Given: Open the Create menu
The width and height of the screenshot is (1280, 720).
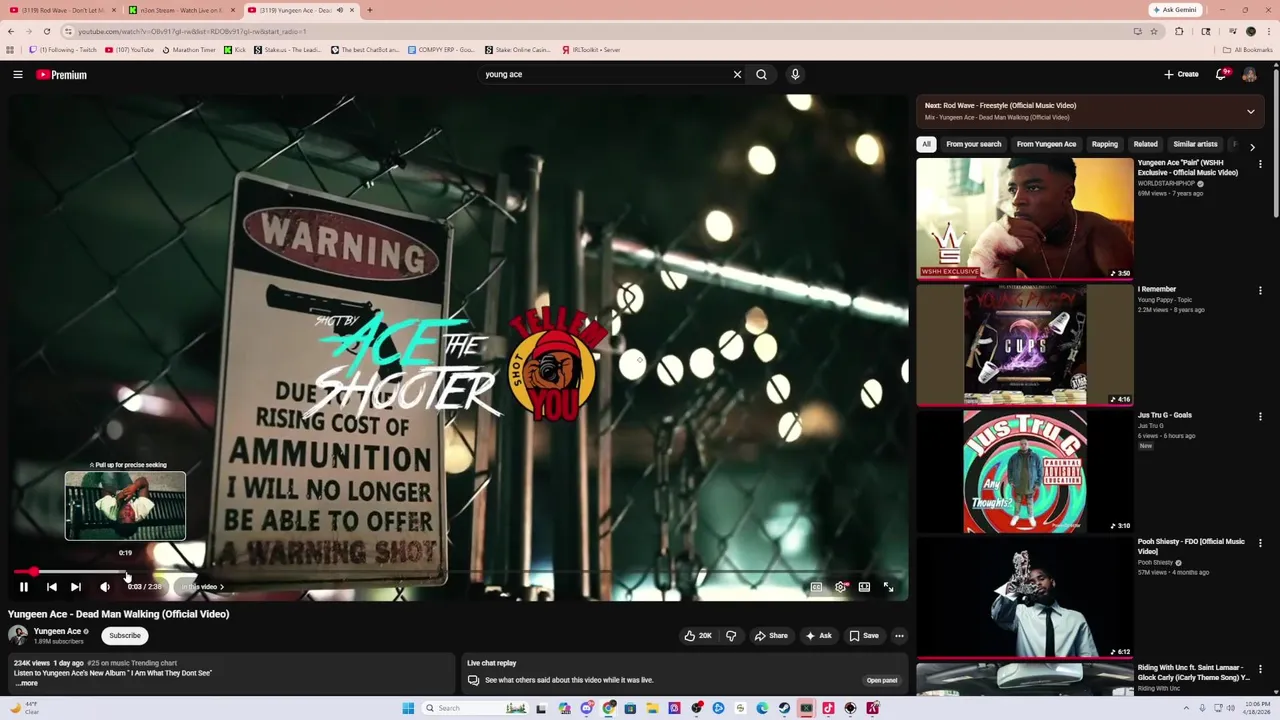Looking at the screenshot, I should [1181, 74].
